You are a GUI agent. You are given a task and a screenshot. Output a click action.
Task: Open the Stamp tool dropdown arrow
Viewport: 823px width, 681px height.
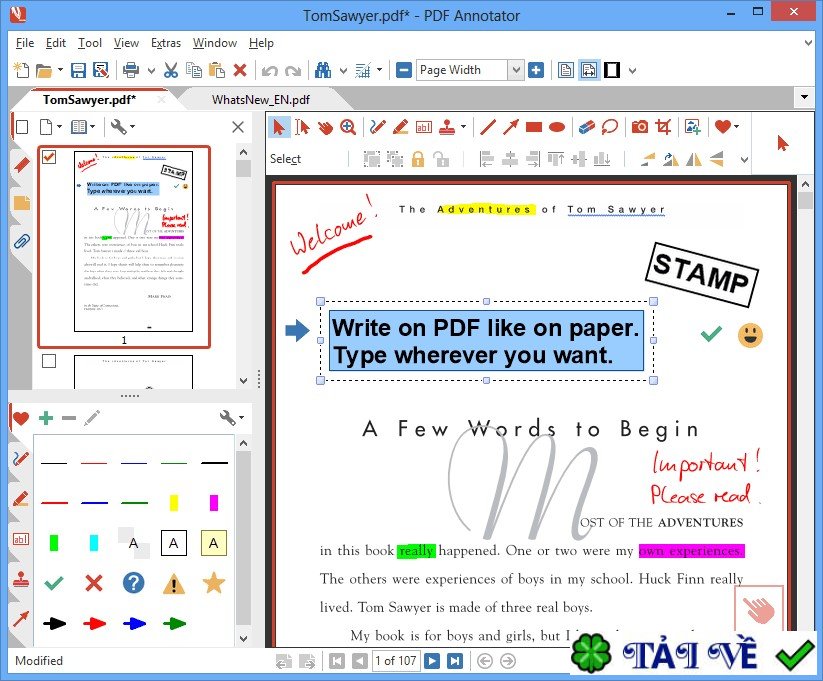[x=463, y=127]
